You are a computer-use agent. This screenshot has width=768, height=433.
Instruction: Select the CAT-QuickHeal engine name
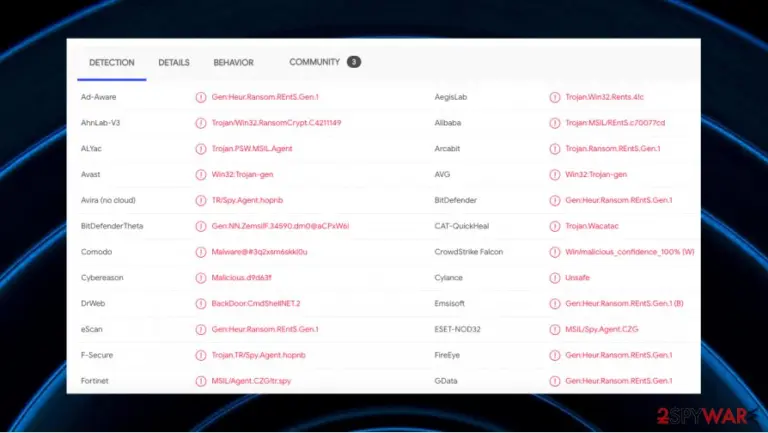click(x=462, y=226)
